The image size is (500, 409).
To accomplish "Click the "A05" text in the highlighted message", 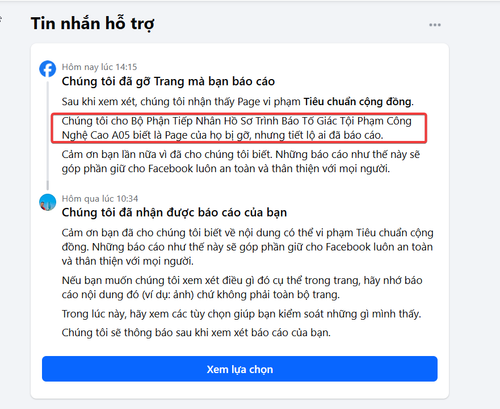I will [121, 135].
